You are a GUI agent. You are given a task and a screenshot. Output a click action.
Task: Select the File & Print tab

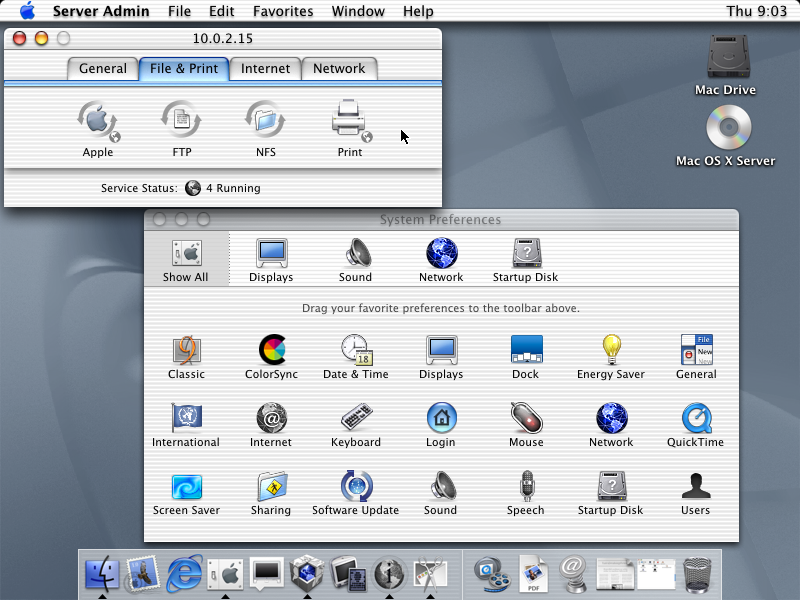coord(184,69)
